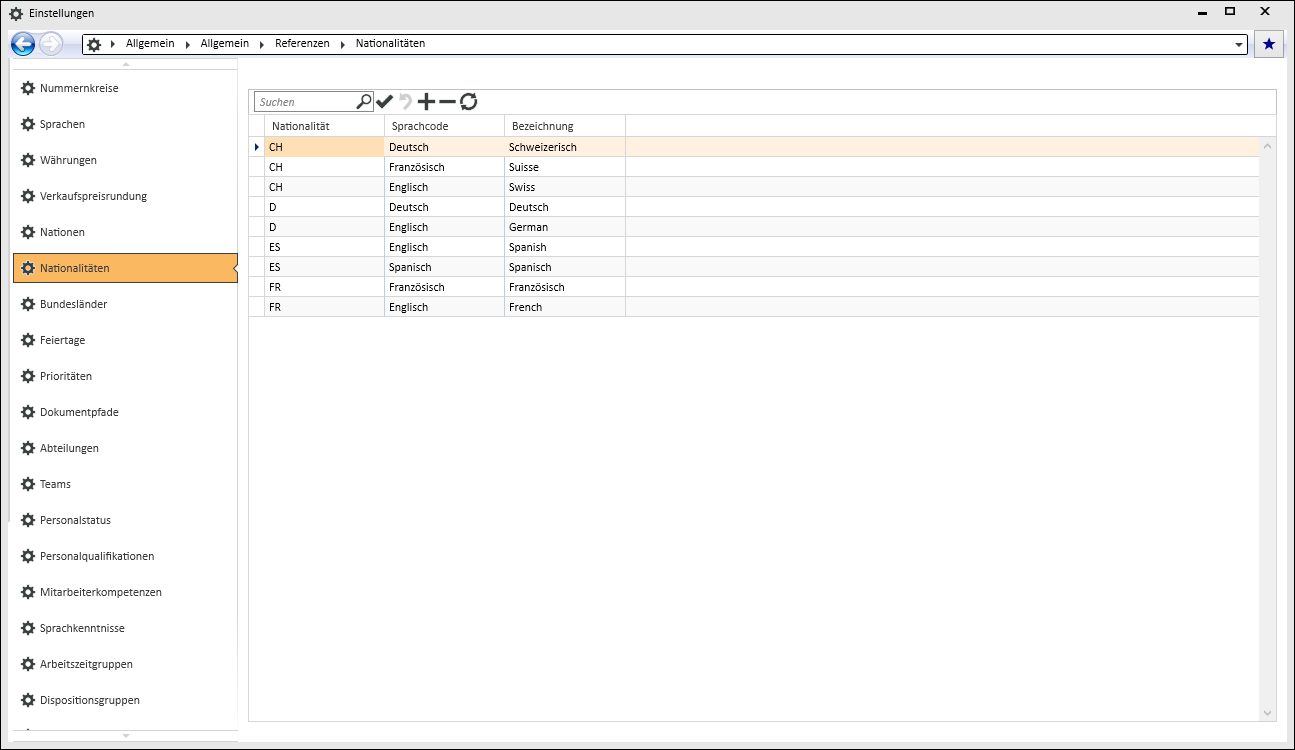The height and width of the screenshot is (750, 1295).
Task: Click gear icon next to Personalqualifikationen
Action: click(28, 556)
